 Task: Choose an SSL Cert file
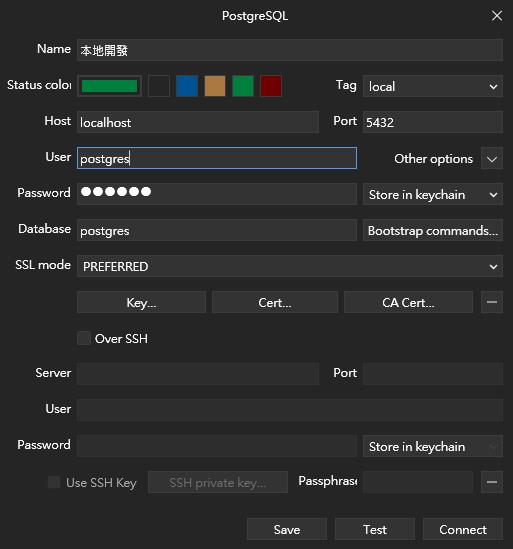coord(275,302)
